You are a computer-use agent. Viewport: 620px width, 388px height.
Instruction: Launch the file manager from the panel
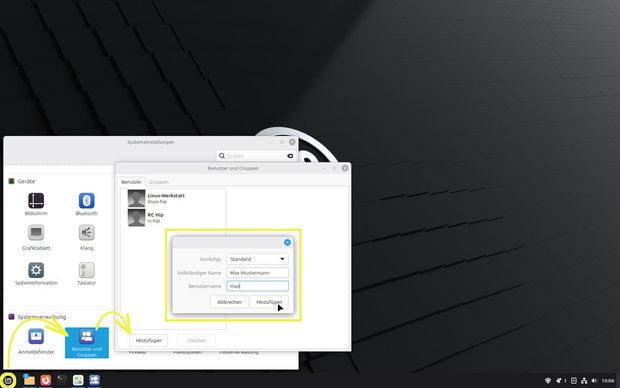pyautogui.click(x=29, y=380)
